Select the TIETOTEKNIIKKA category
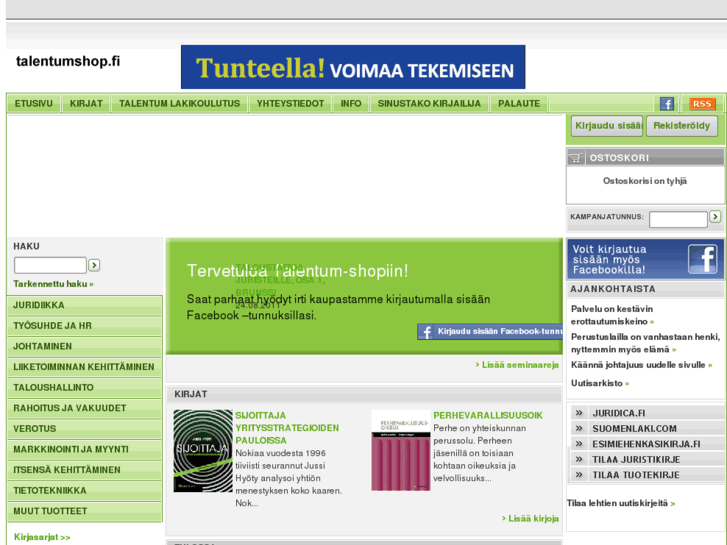Image resolution: width=727 pixels, height=545 pixels. tap(85, 490)
